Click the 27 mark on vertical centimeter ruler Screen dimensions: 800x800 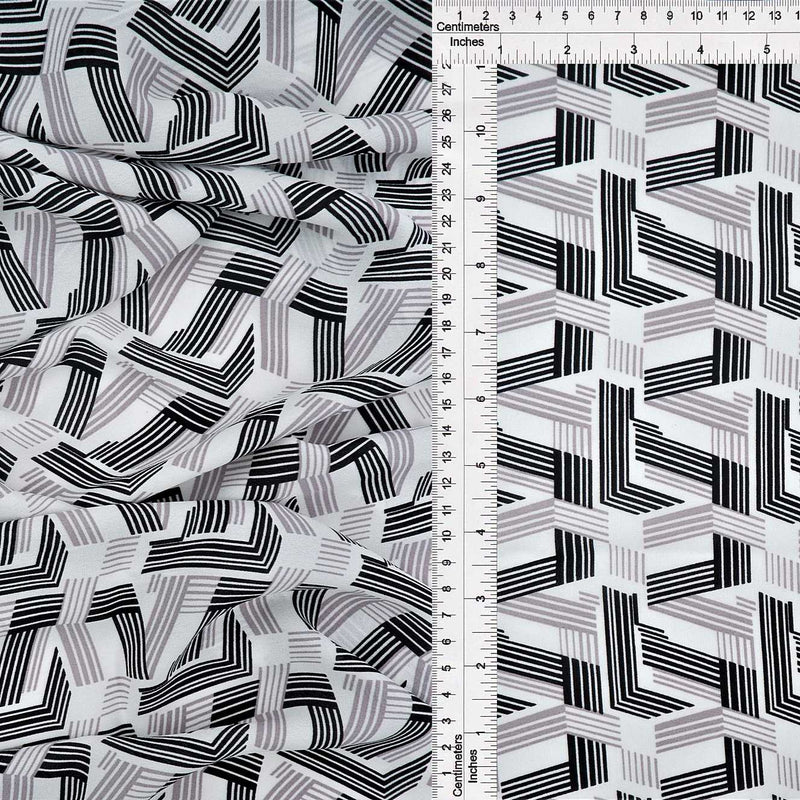point(448,90)
